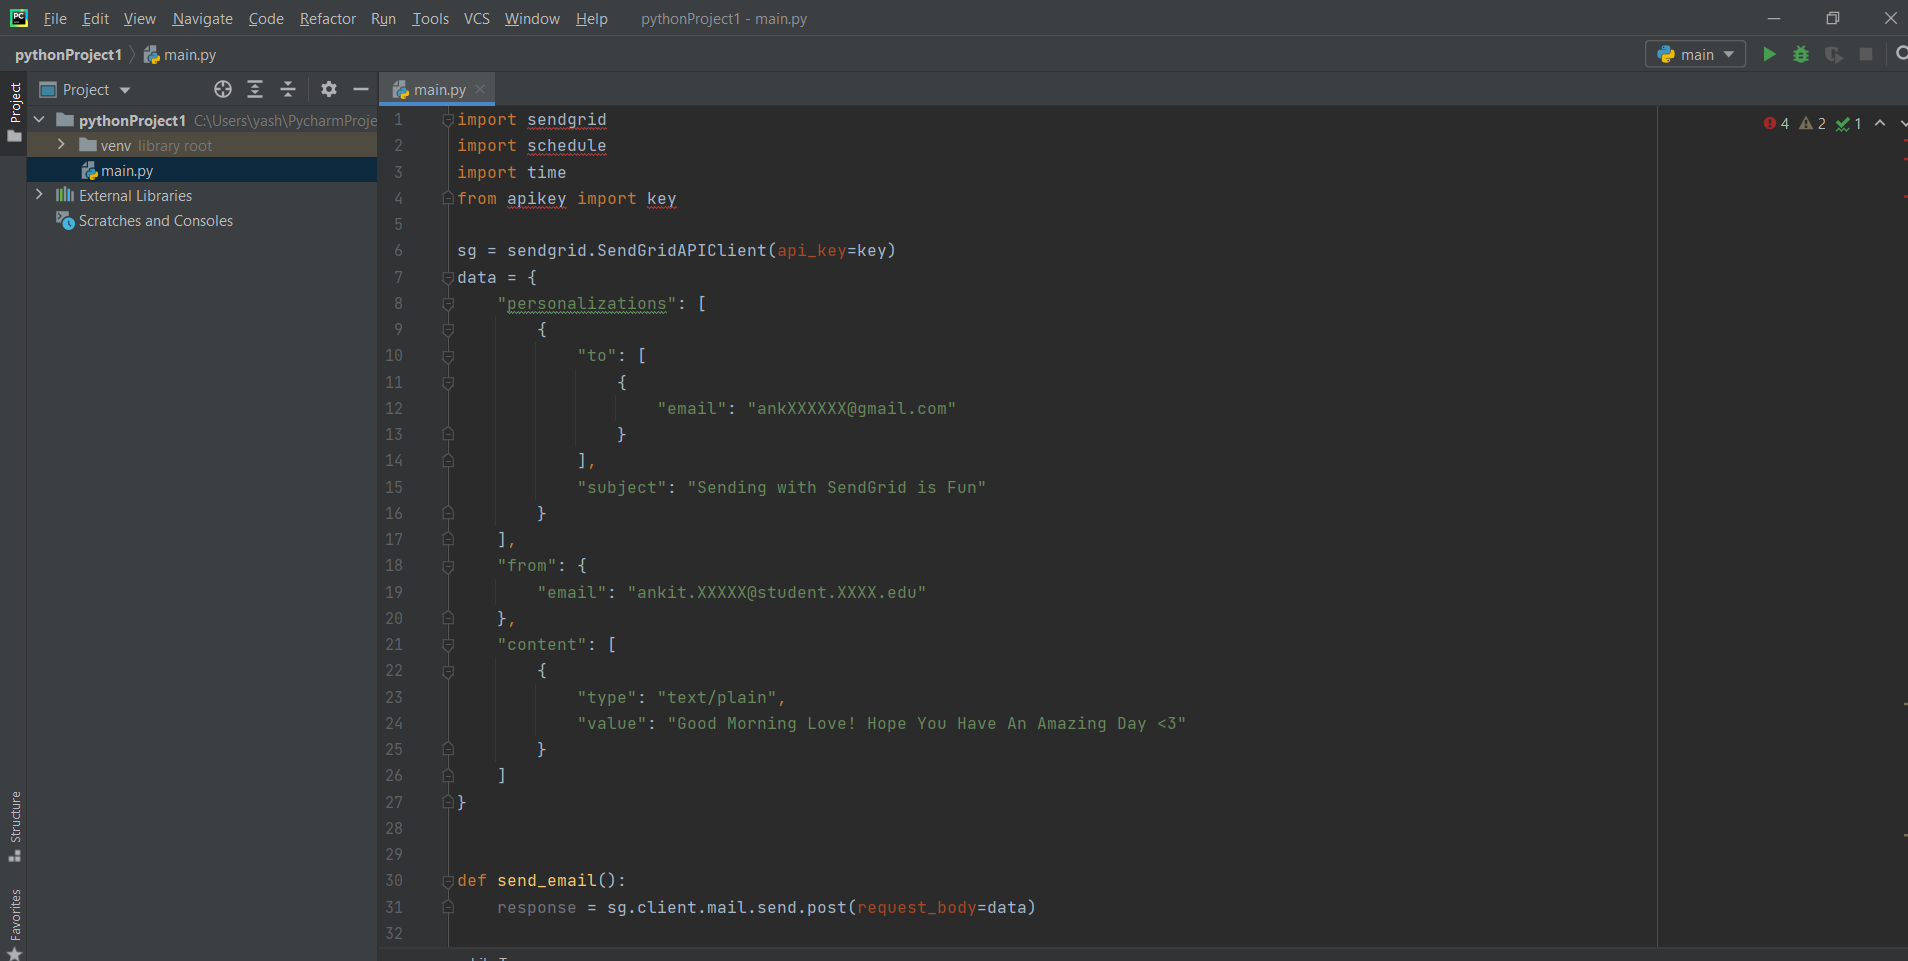
Task: Fold the personalizations list at line 8
Action: tap(448, 304)
